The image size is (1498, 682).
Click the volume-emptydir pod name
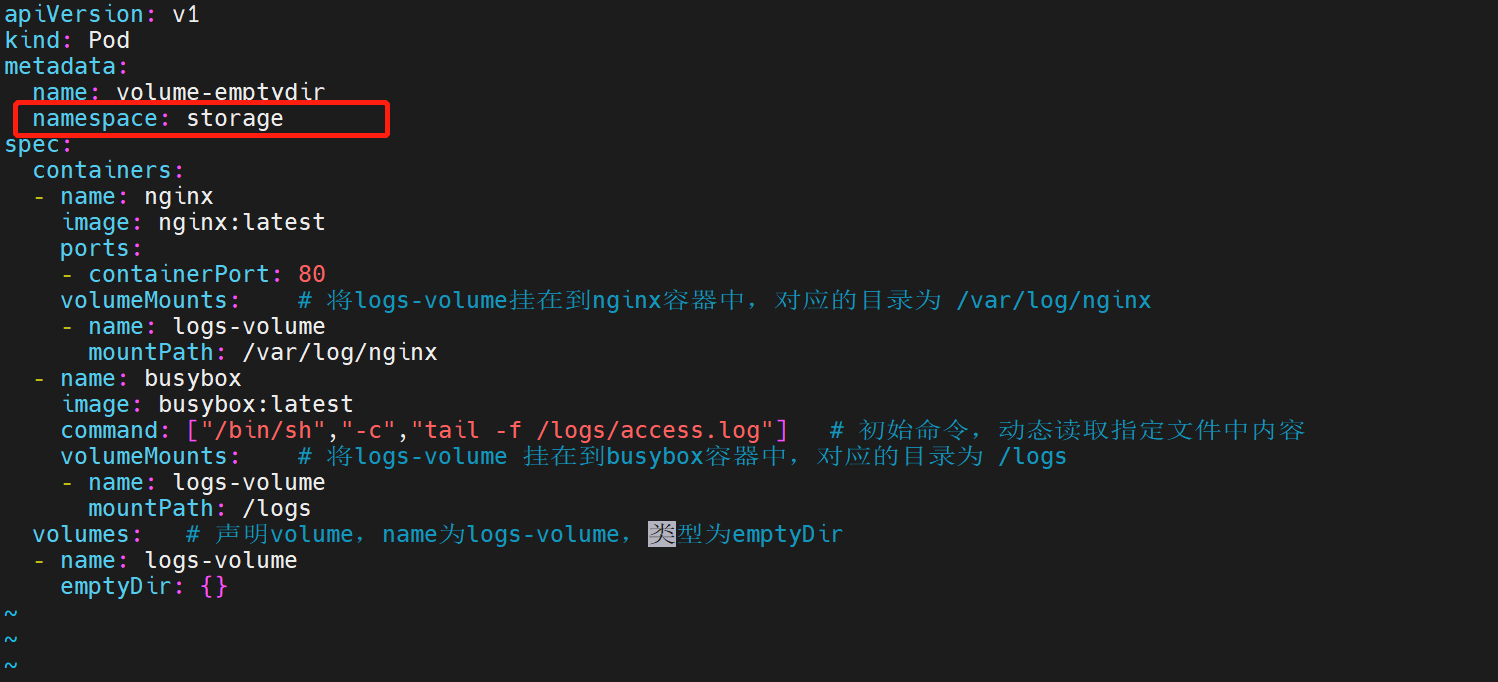(x=220, y=92)
